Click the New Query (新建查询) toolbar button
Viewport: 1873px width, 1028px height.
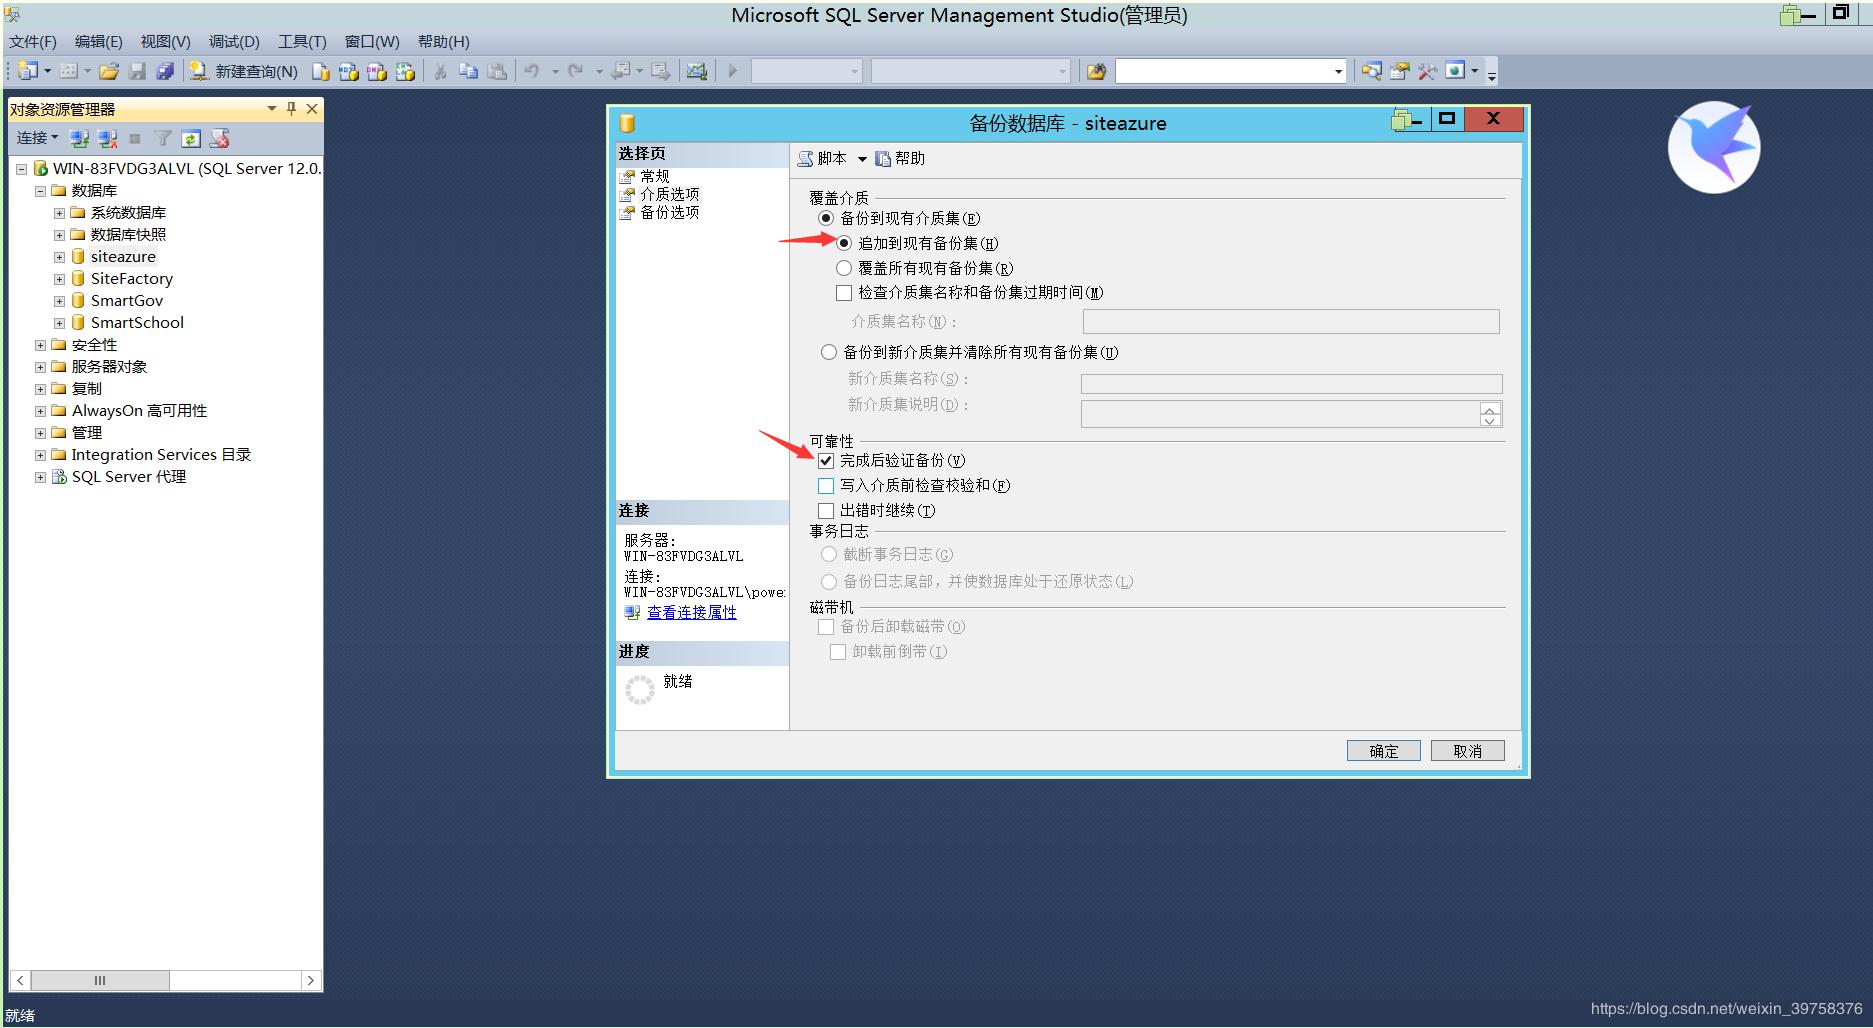point(245,71)
